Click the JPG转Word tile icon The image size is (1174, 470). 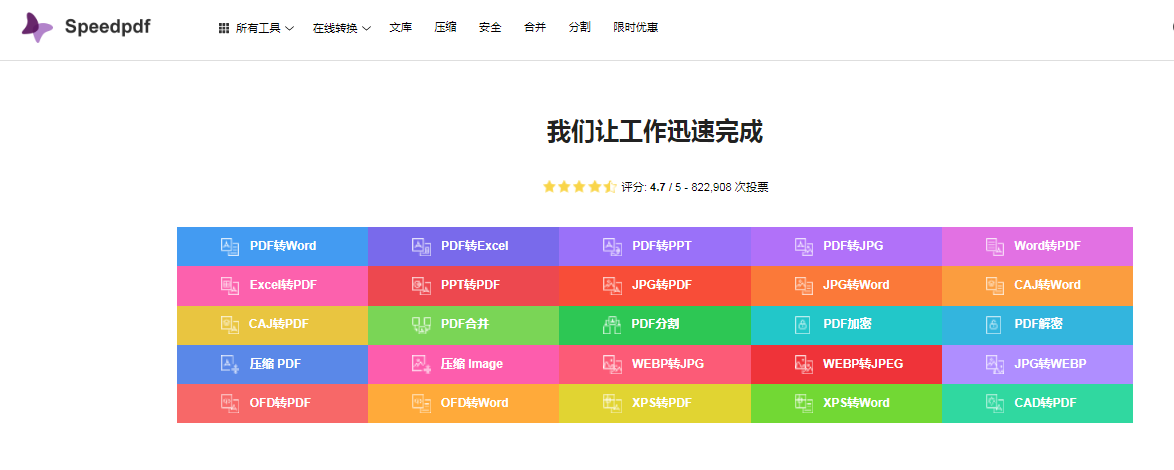pyautogui.click(x=804, y=285)
